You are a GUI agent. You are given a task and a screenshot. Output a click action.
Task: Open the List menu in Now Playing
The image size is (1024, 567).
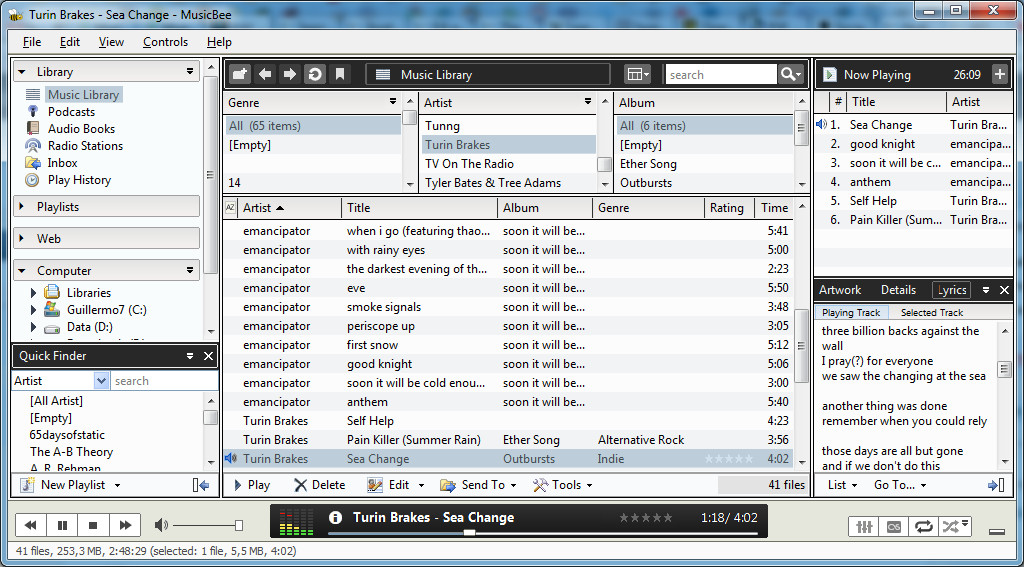843,485
